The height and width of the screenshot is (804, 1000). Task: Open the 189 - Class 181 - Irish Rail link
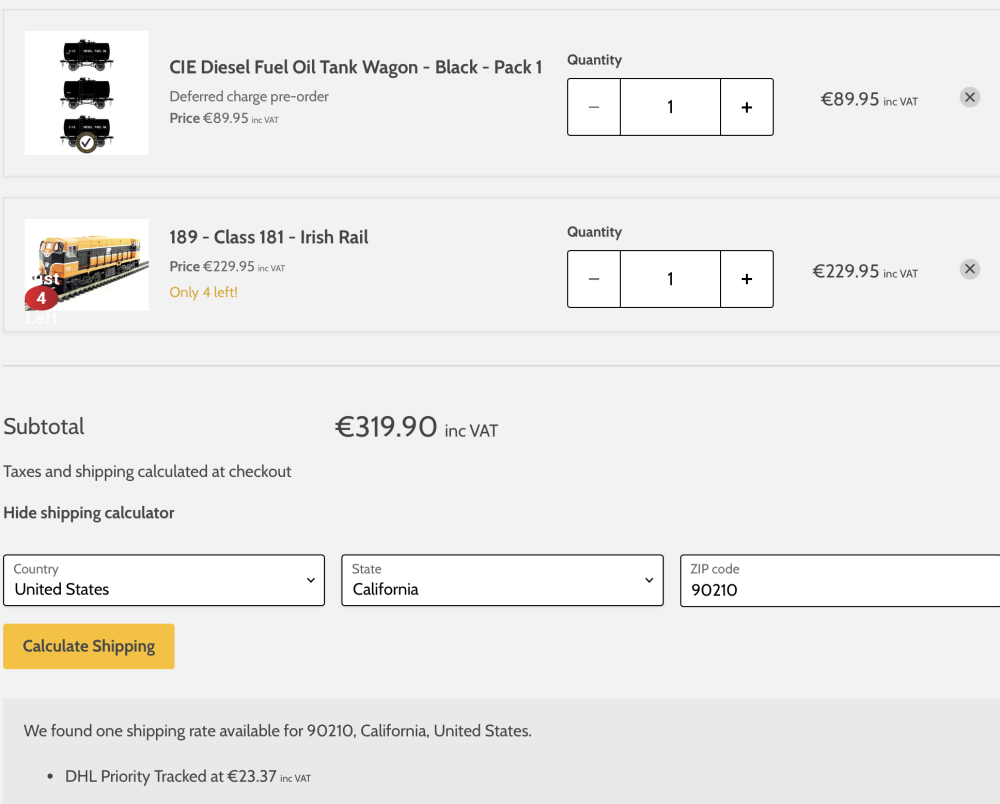tap(269, 237)
